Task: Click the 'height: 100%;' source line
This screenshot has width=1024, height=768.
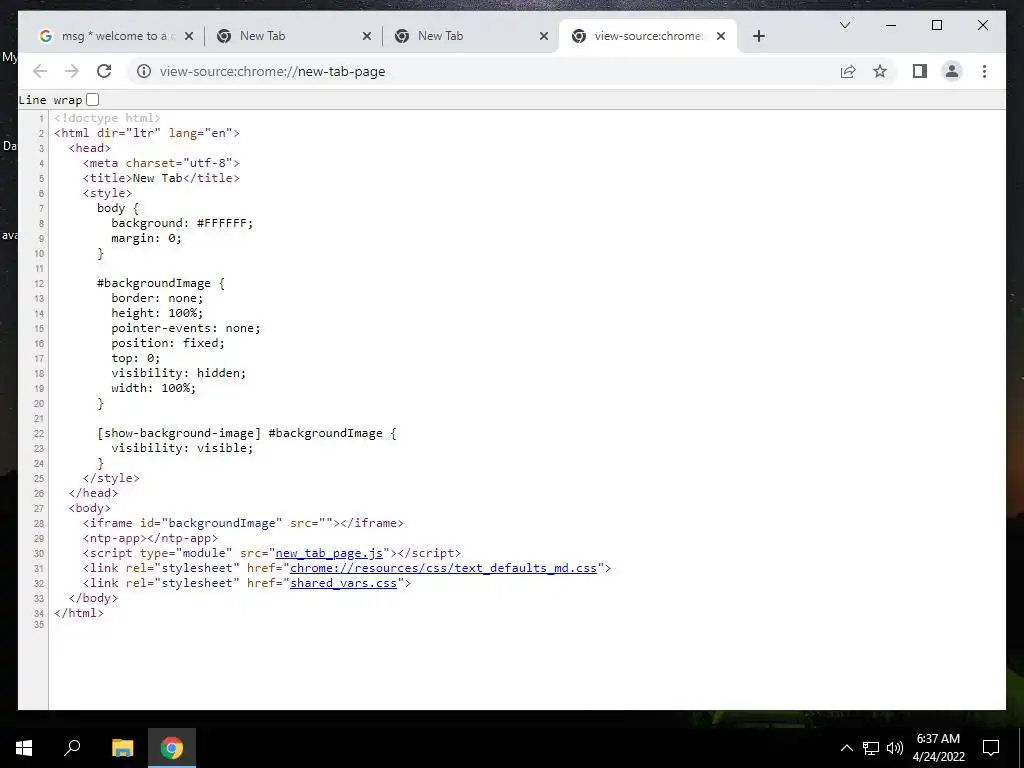Action: click(x=157, y=313)
